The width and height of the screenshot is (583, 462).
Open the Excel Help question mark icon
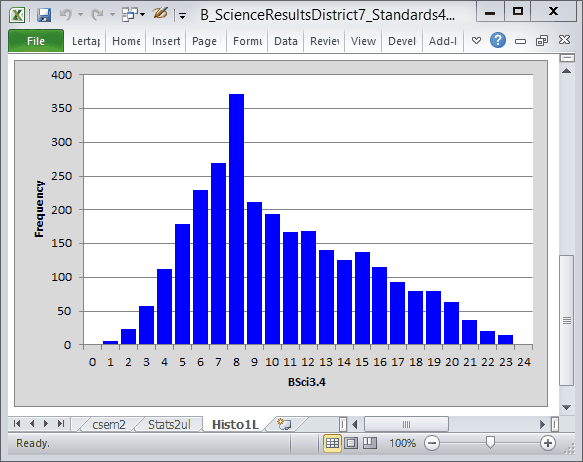coord(497,40)
